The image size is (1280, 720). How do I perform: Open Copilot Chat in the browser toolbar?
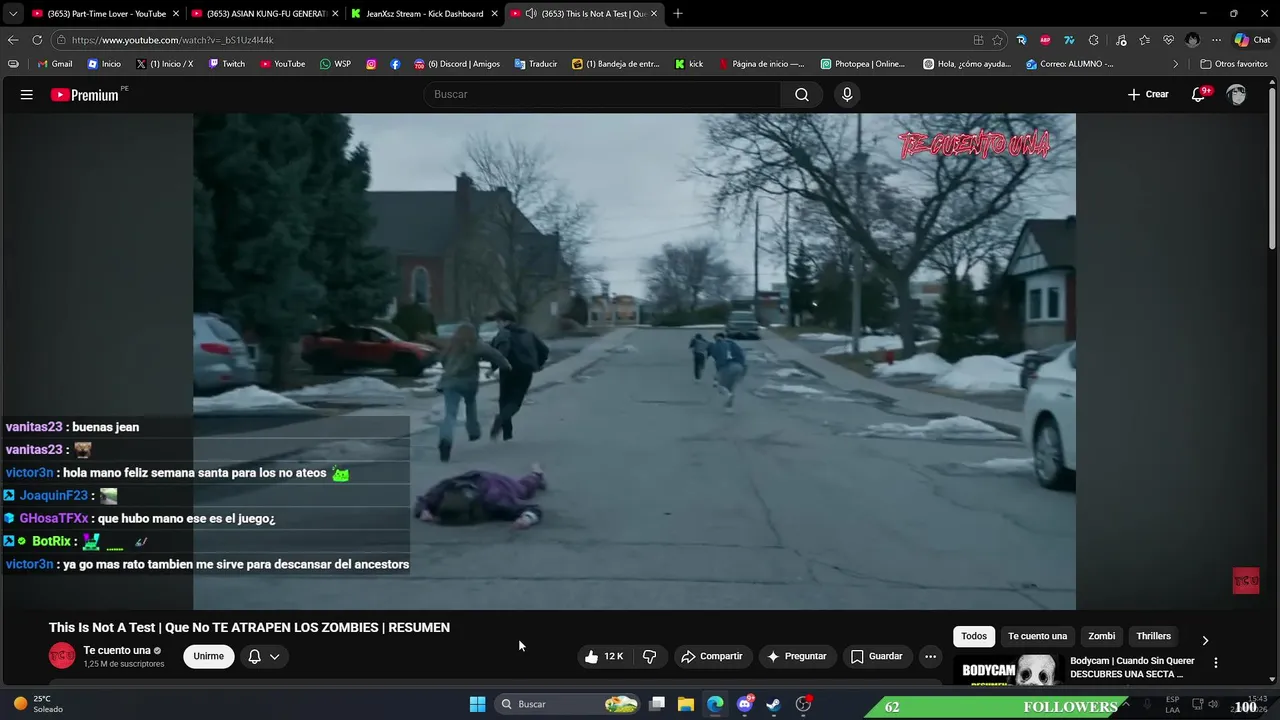(x=1252, y=40)
